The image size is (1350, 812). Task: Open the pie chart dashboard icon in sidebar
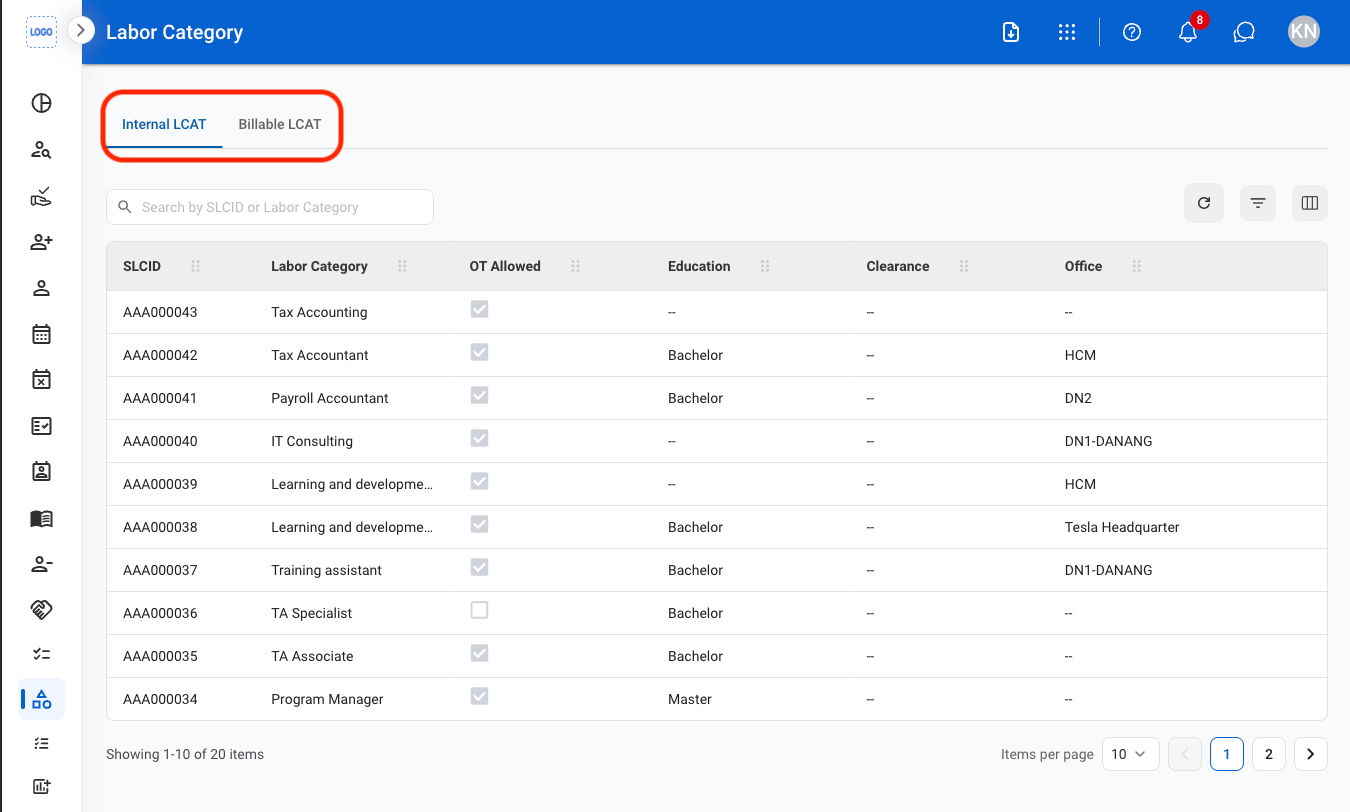(x=41, y=103)
